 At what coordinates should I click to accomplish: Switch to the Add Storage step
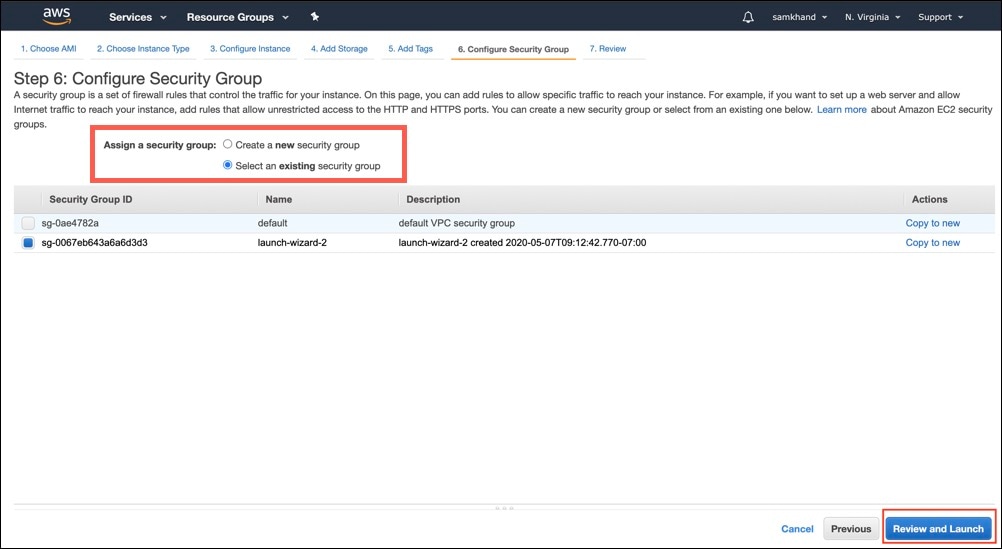[339, 49]
